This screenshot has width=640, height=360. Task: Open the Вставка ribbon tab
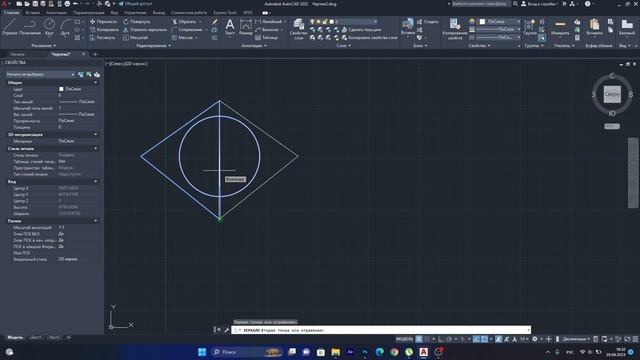point(33,13)
